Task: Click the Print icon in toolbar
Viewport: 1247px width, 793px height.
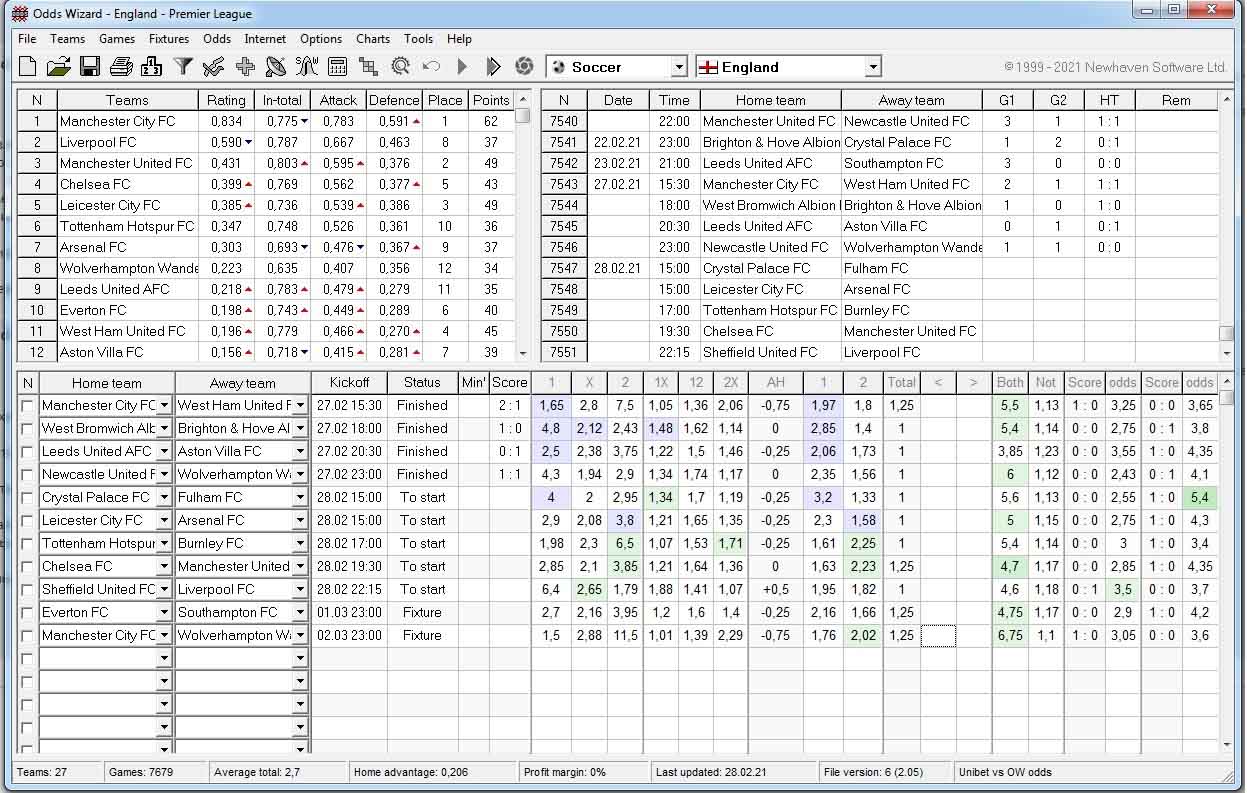Action: click(x=121, y=67)
